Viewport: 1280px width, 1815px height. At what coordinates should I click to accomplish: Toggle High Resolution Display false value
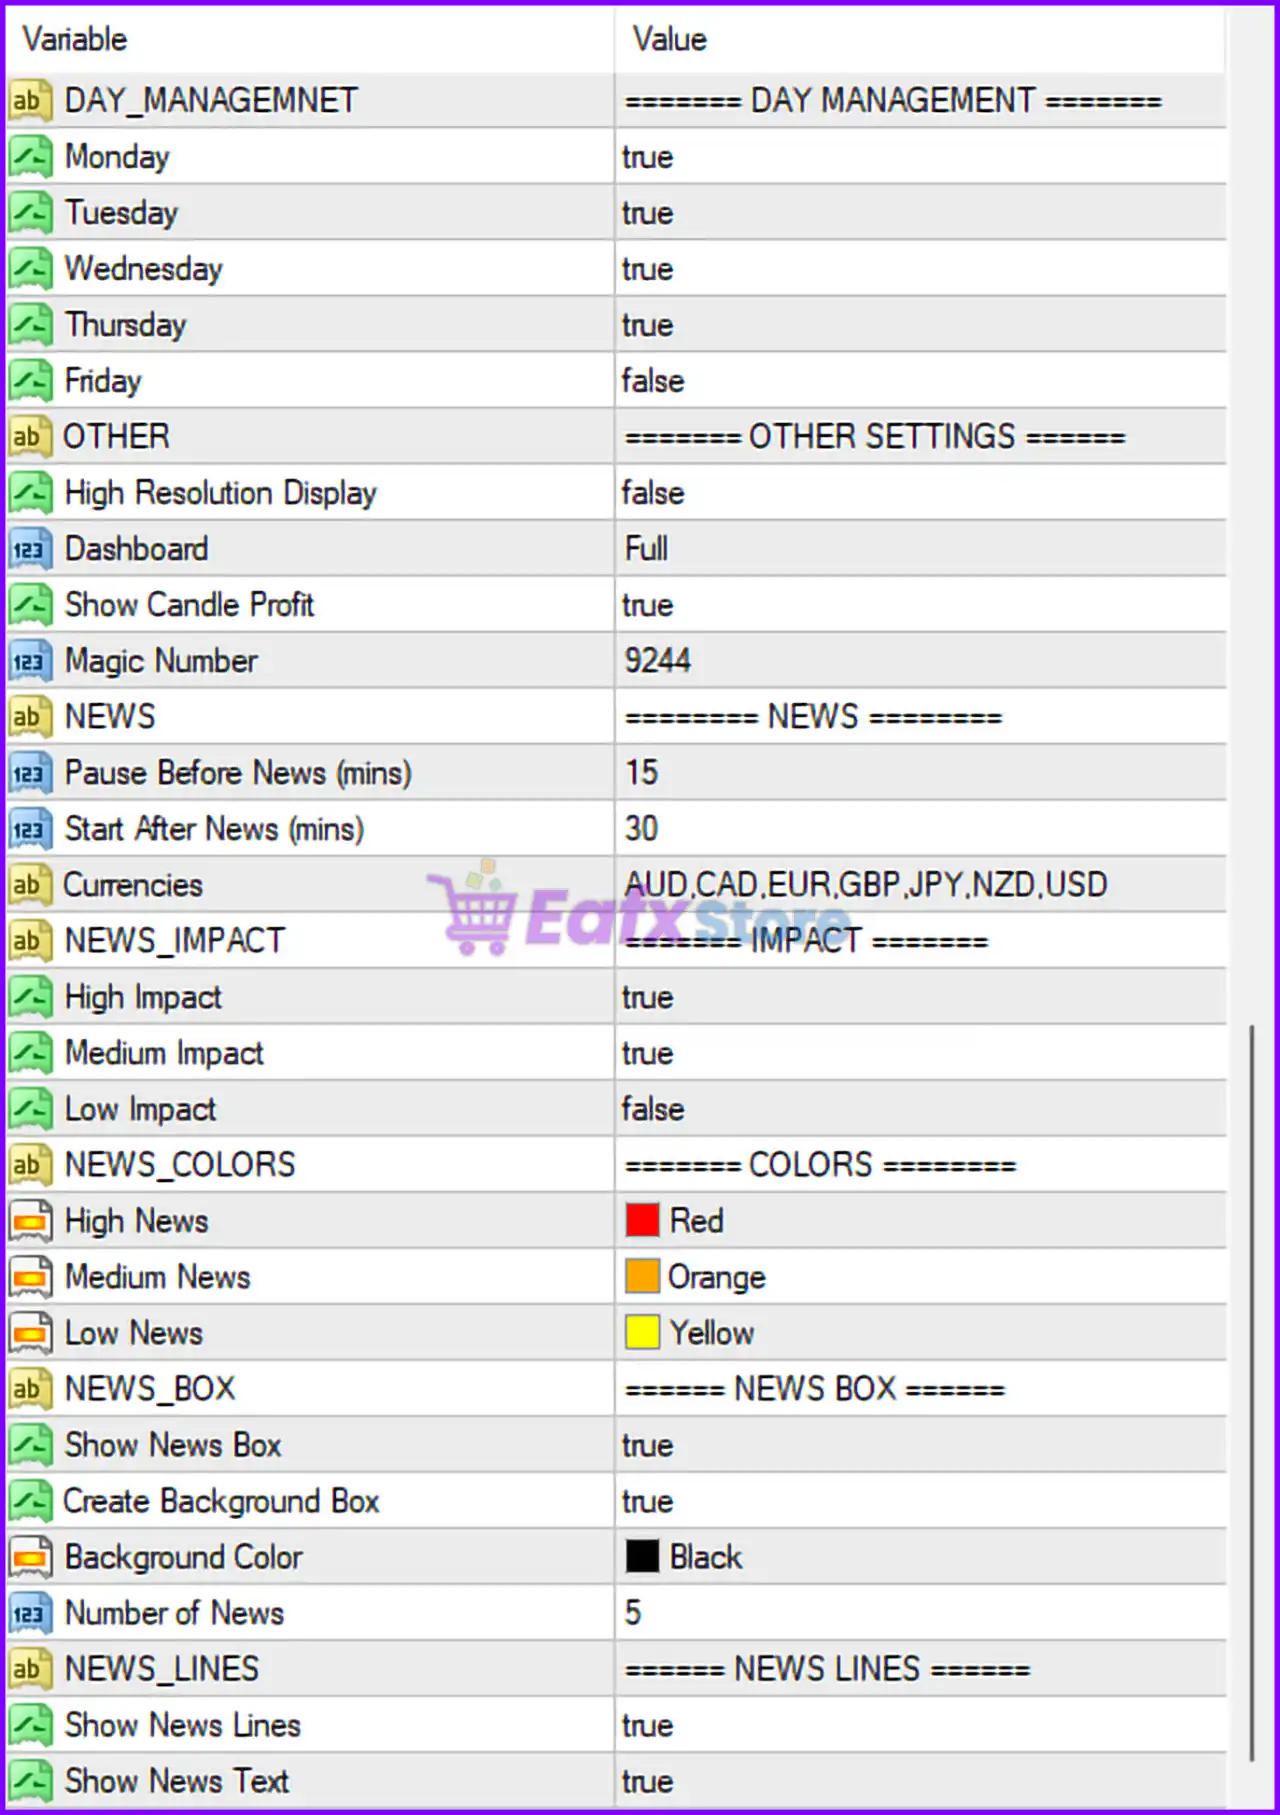653,493
